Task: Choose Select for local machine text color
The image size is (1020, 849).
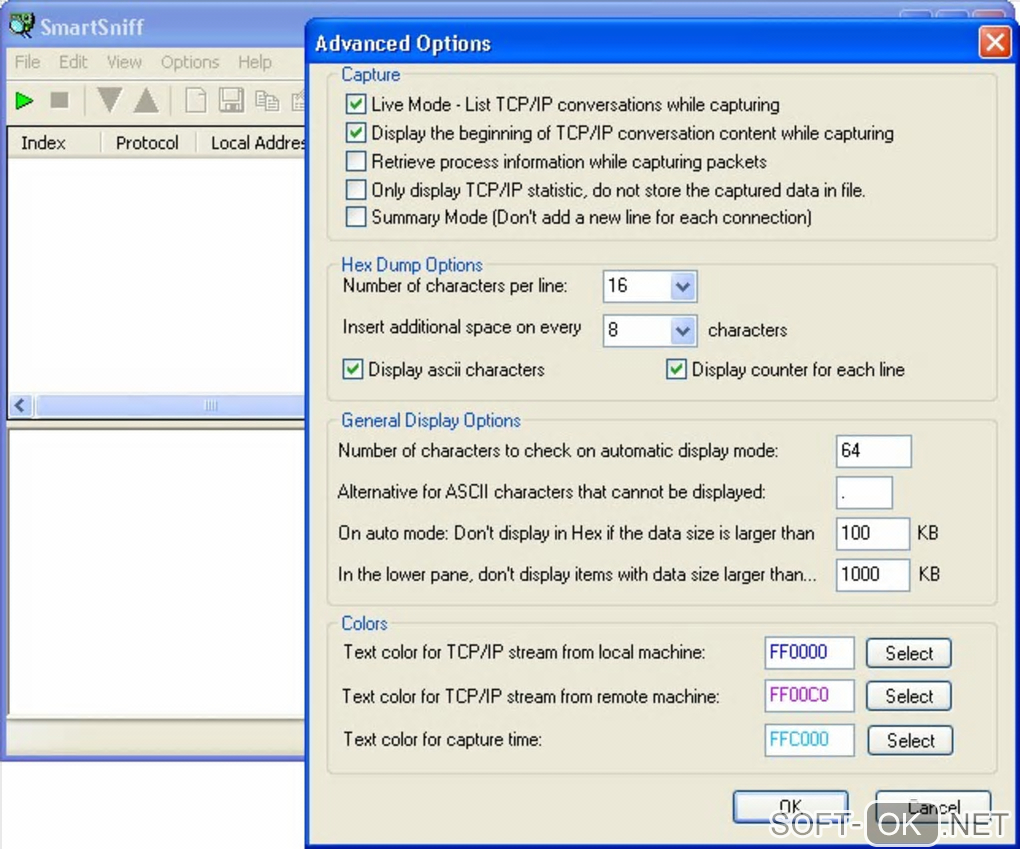Action: 909,653
